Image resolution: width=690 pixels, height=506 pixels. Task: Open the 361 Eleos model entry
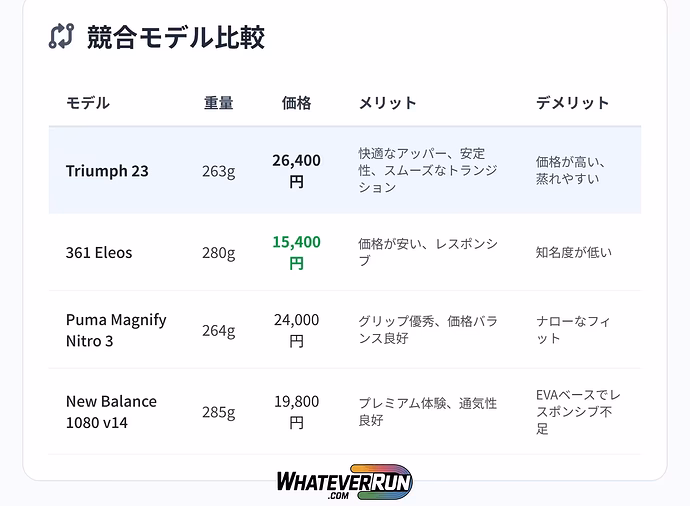point(99,253)
